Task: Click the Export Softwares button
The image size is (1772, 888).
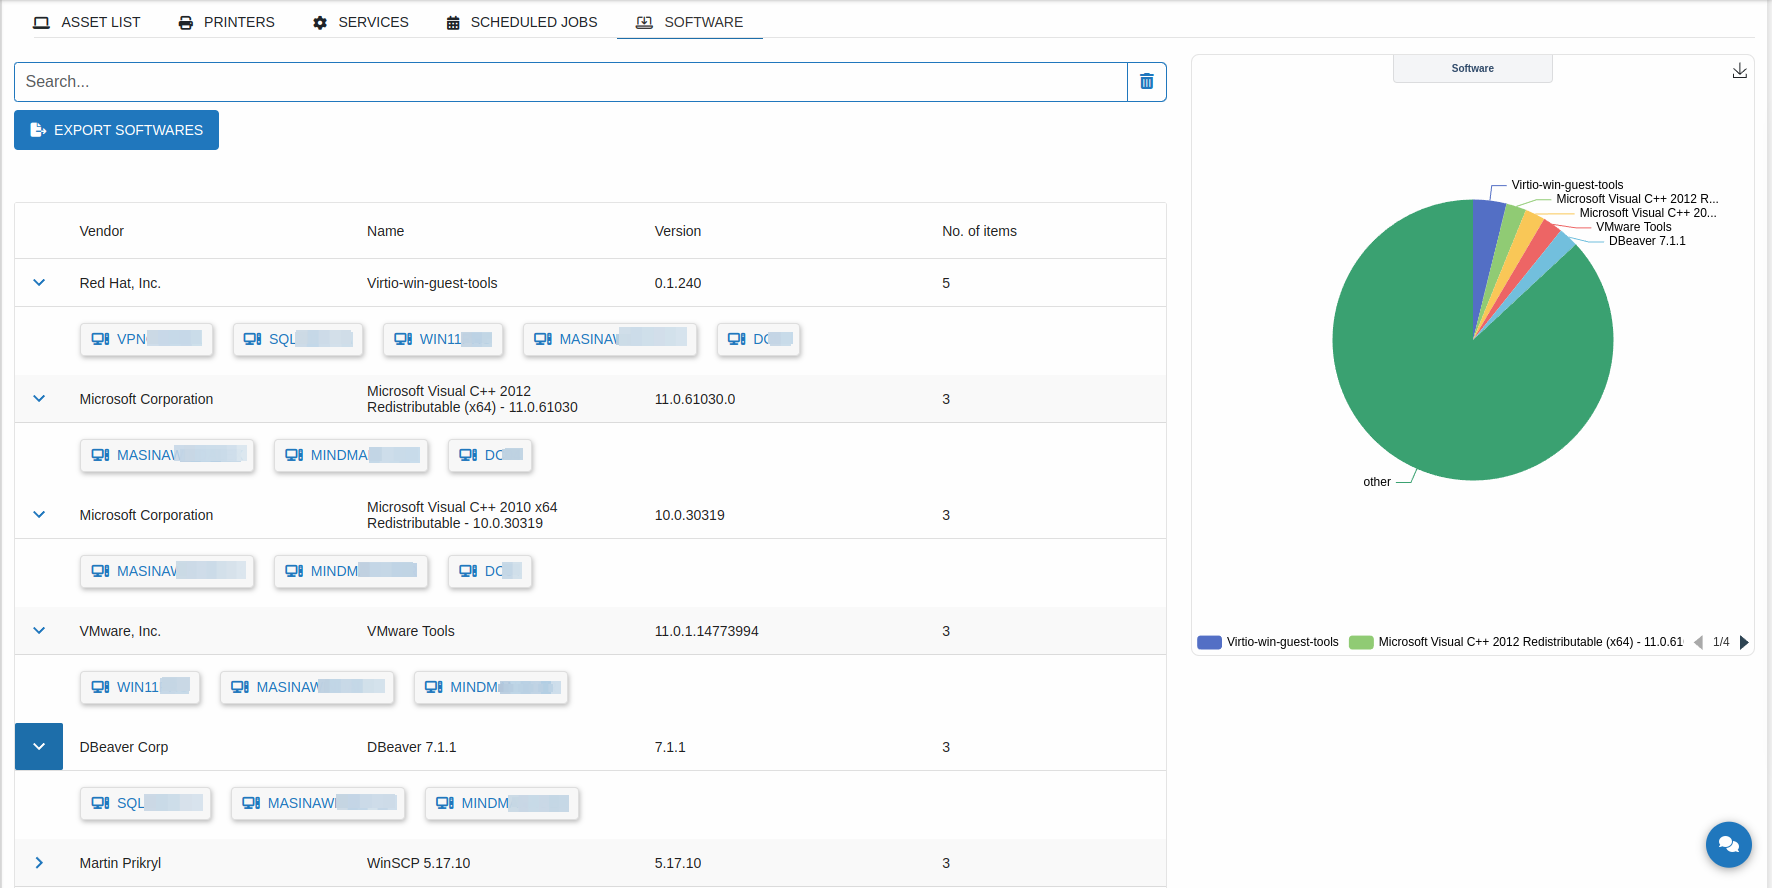Action: [x=116, y=130]
